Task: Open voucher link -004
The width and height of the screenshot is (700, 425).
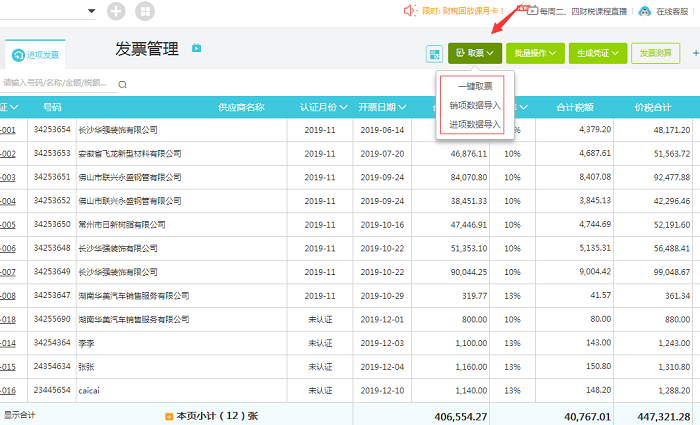Action: (x=8, y=201)
